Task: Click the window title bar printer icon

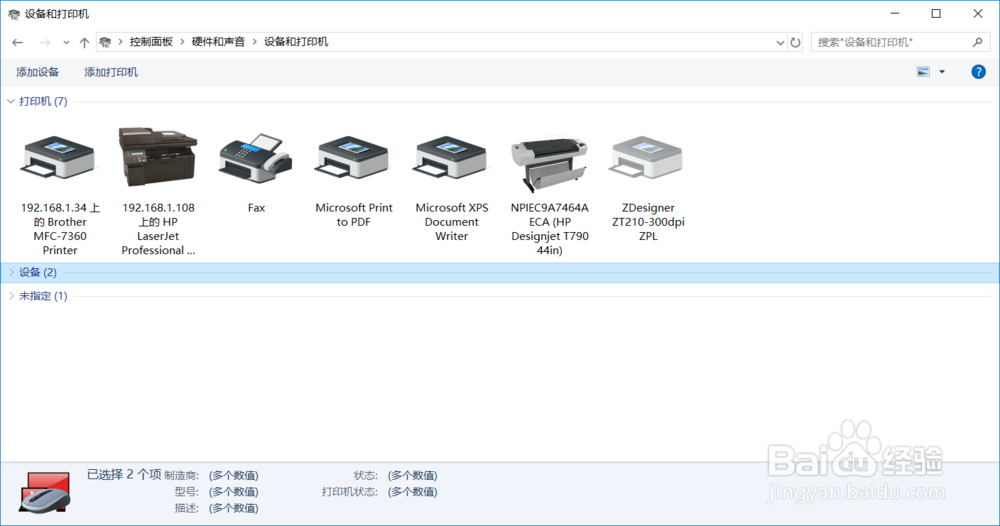Action: coord(13,14)
